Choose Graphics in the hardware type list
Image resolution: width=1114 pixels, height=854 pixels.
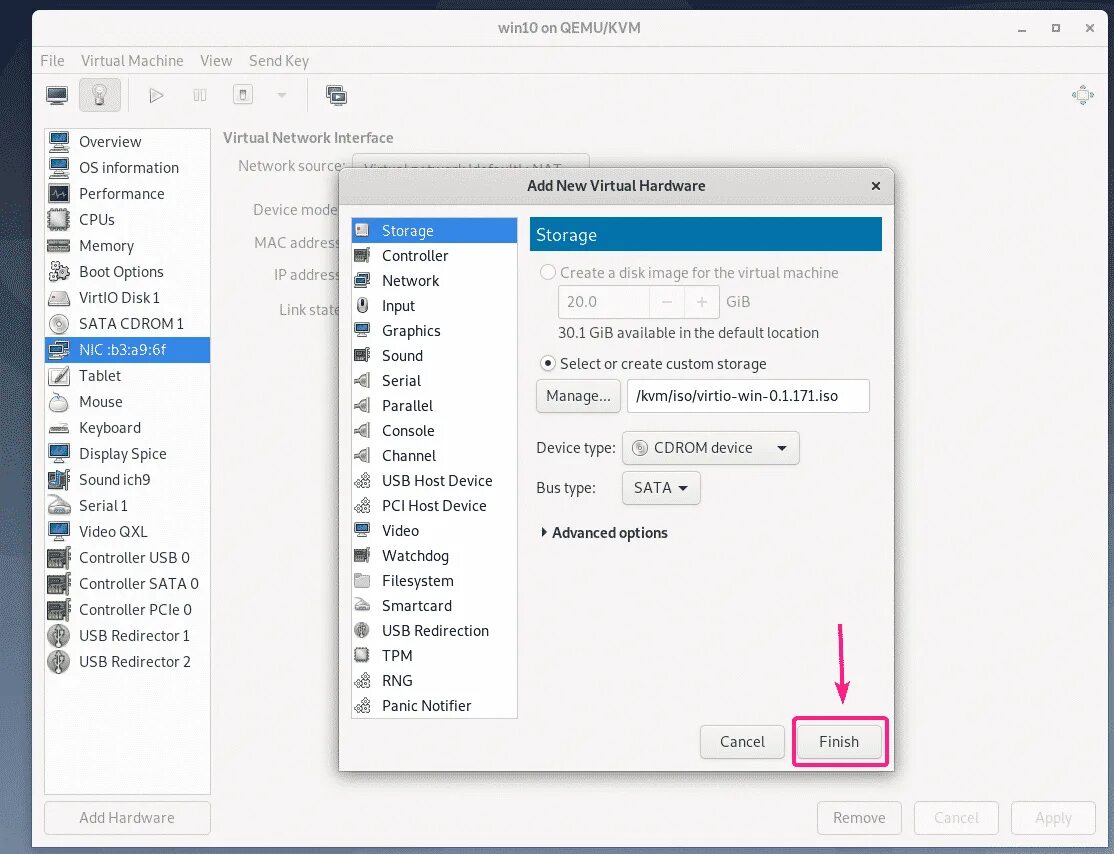(434, 330)
